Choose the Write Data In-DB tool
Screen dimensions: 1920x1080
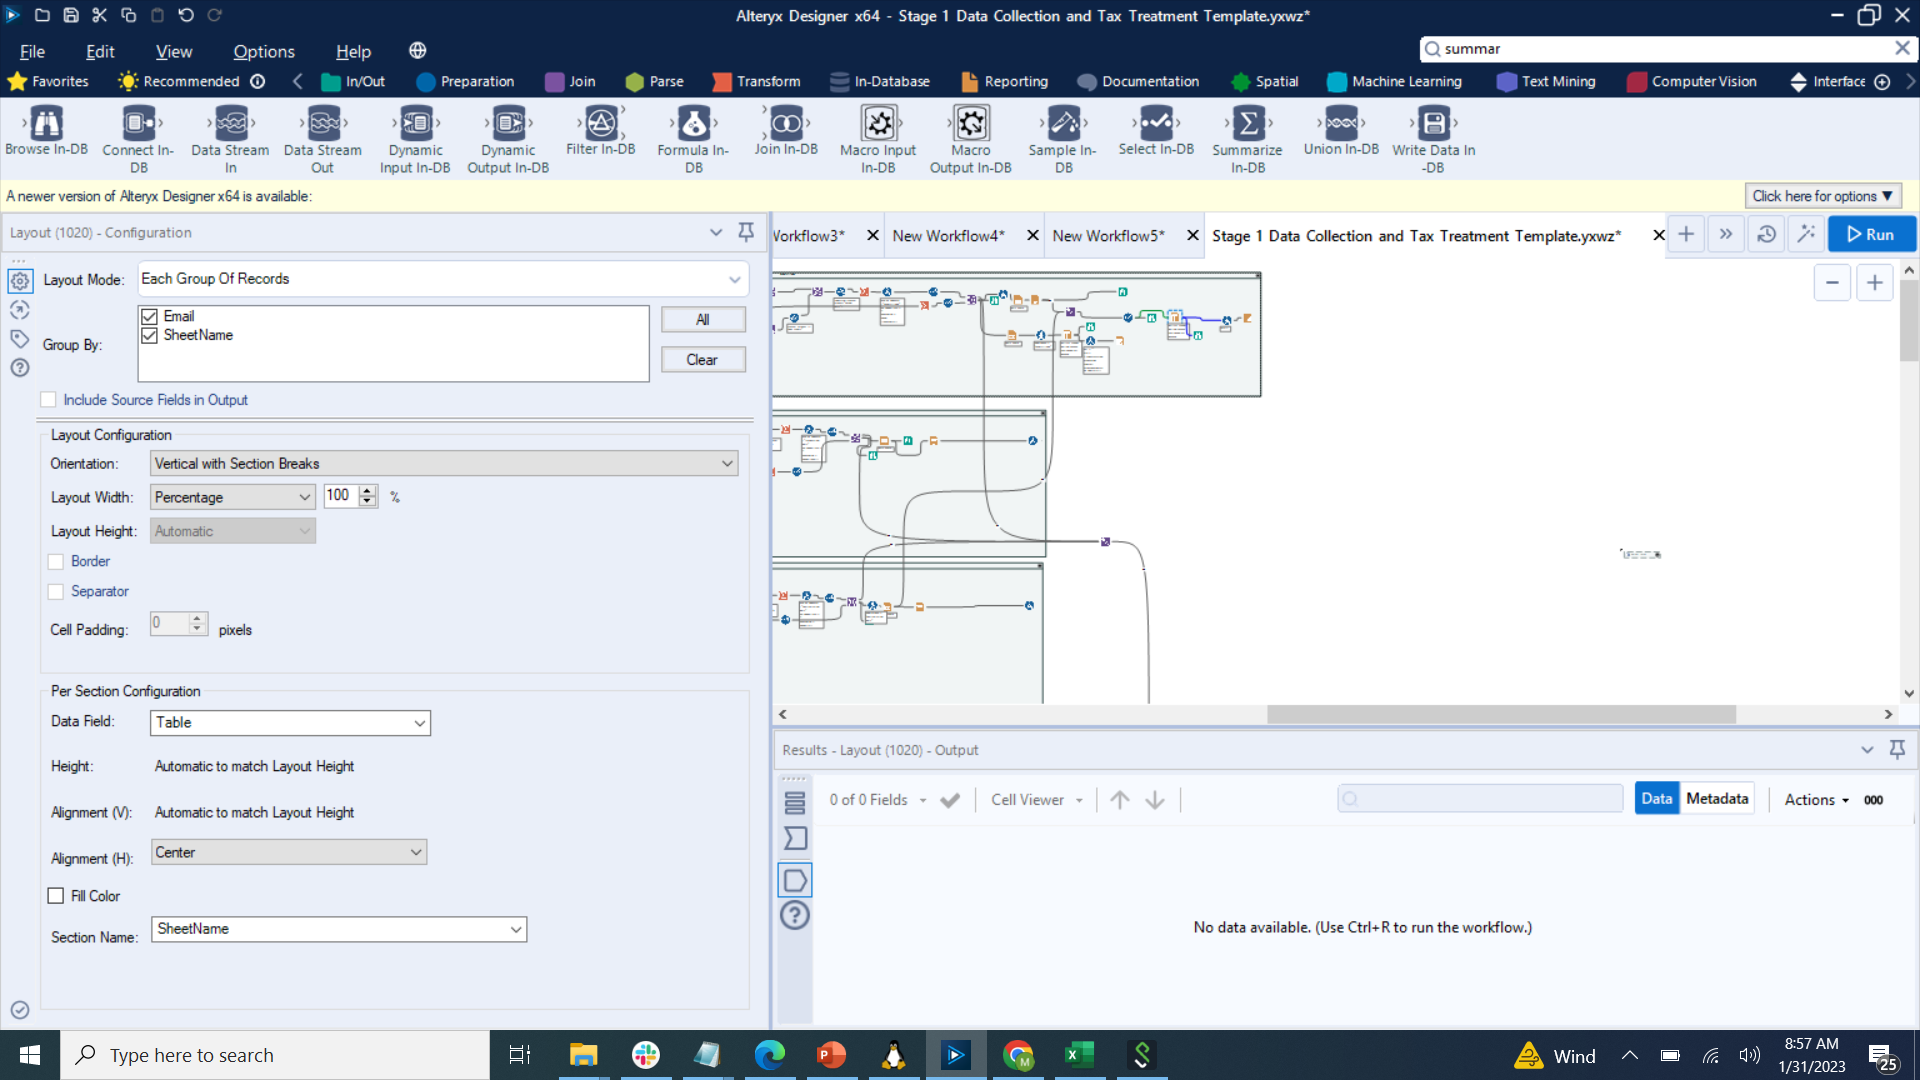pos(1432,137)
